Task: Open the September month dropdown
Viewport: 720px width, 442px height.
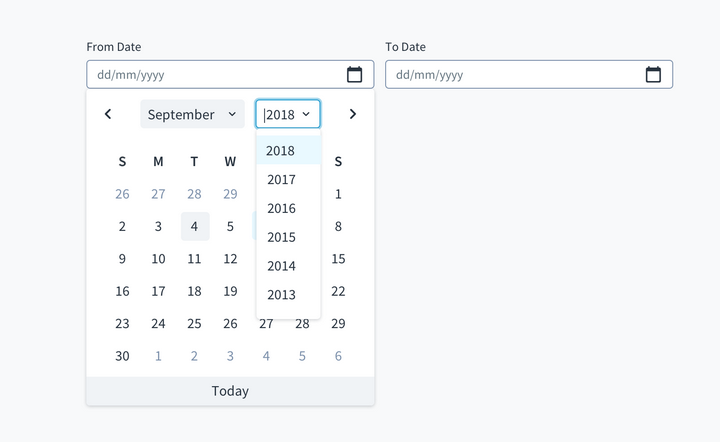Action: click(x=192, y=114)
